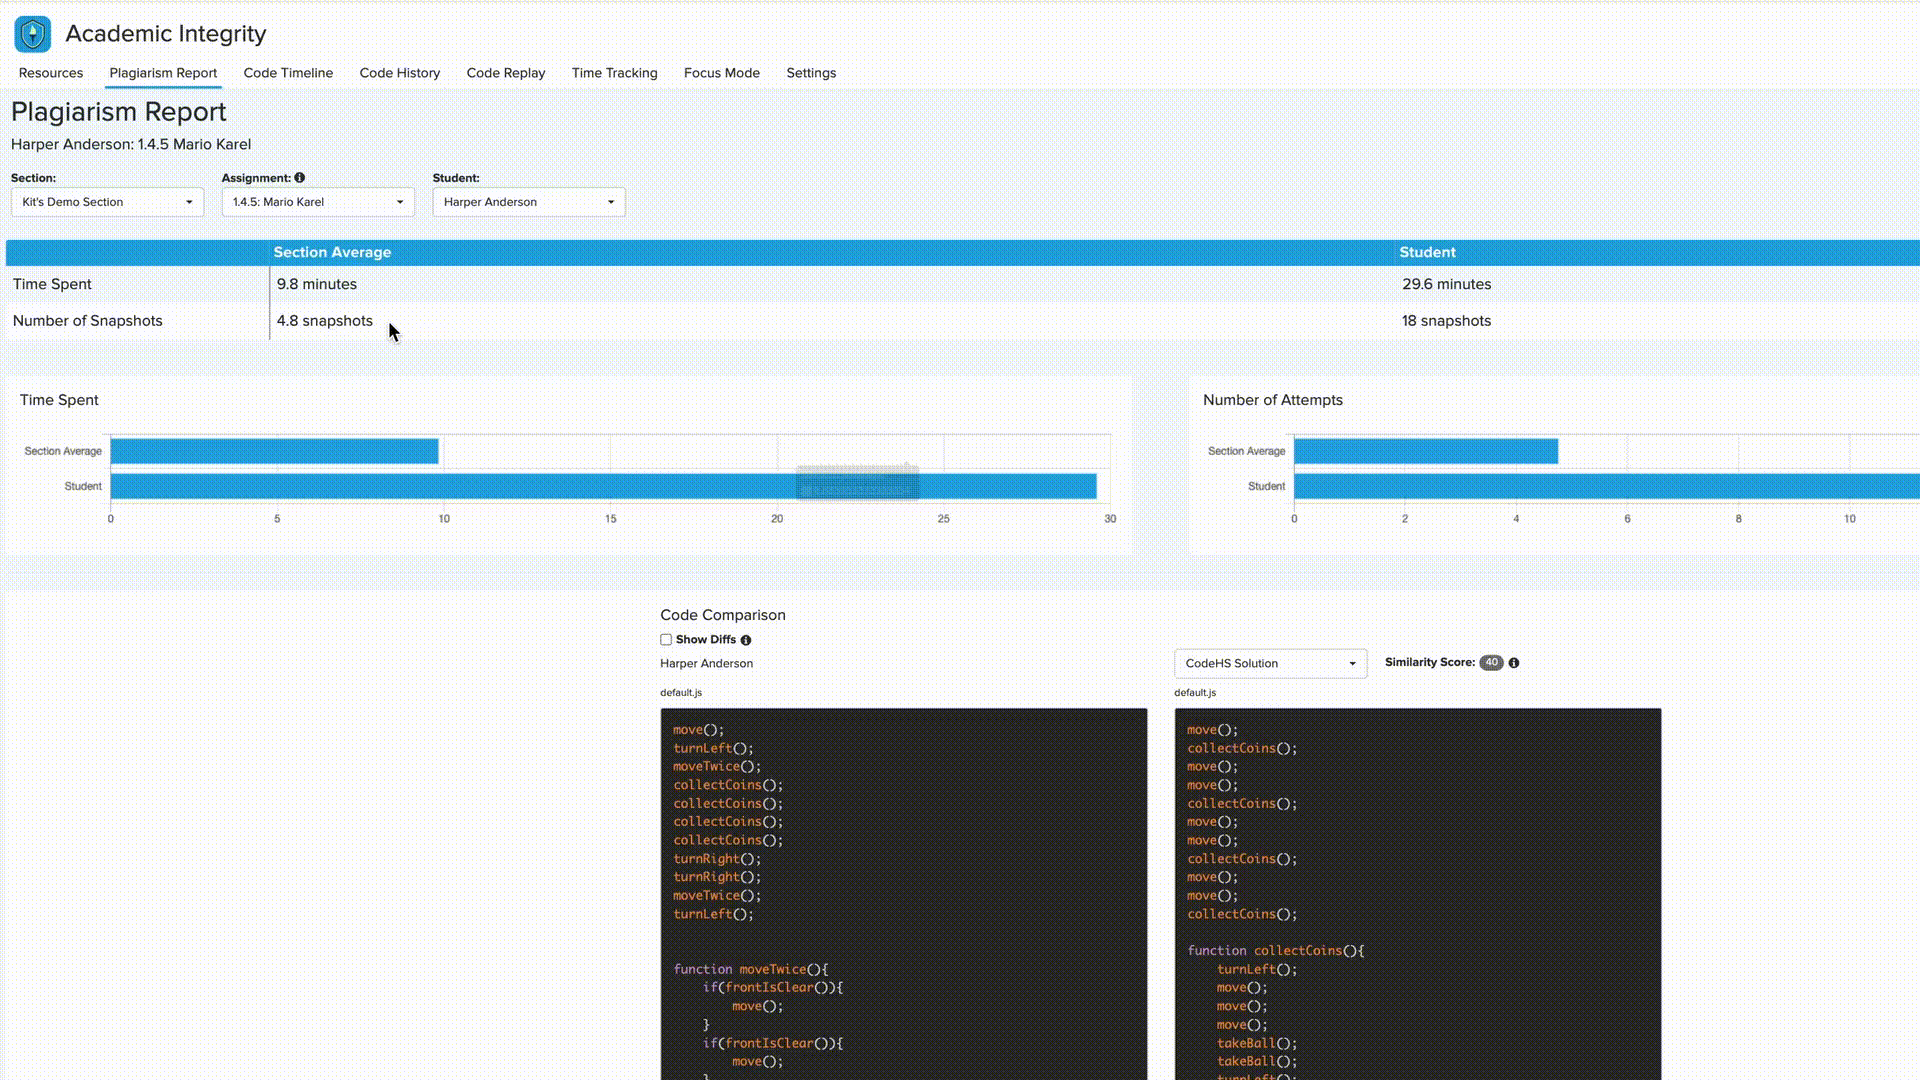Open the CodeHS Solution comparison dropdown

(1270, 664)
